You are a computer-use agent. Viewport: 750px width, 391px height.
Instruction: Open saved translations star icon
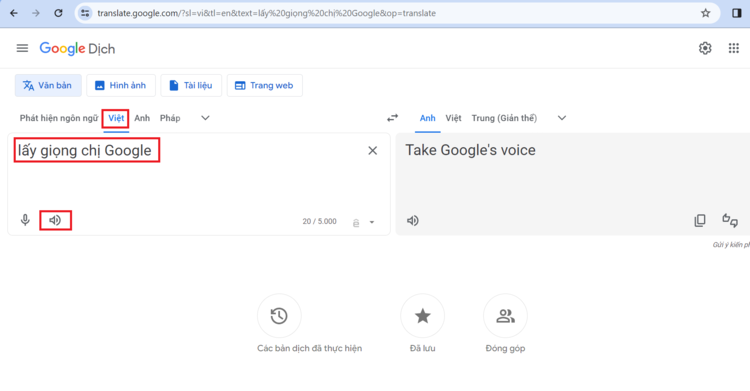422,316
